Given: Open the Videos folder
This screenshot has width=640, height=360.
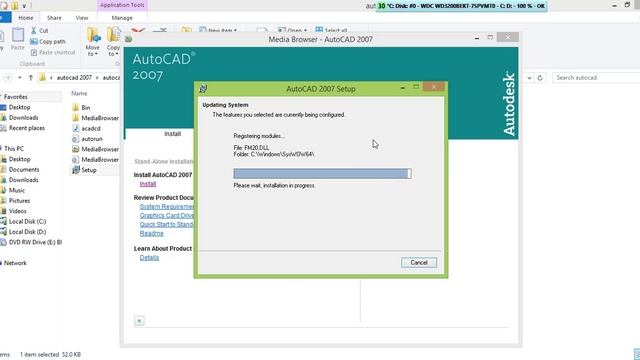Looking at the screenshot, I should [18, 211].
